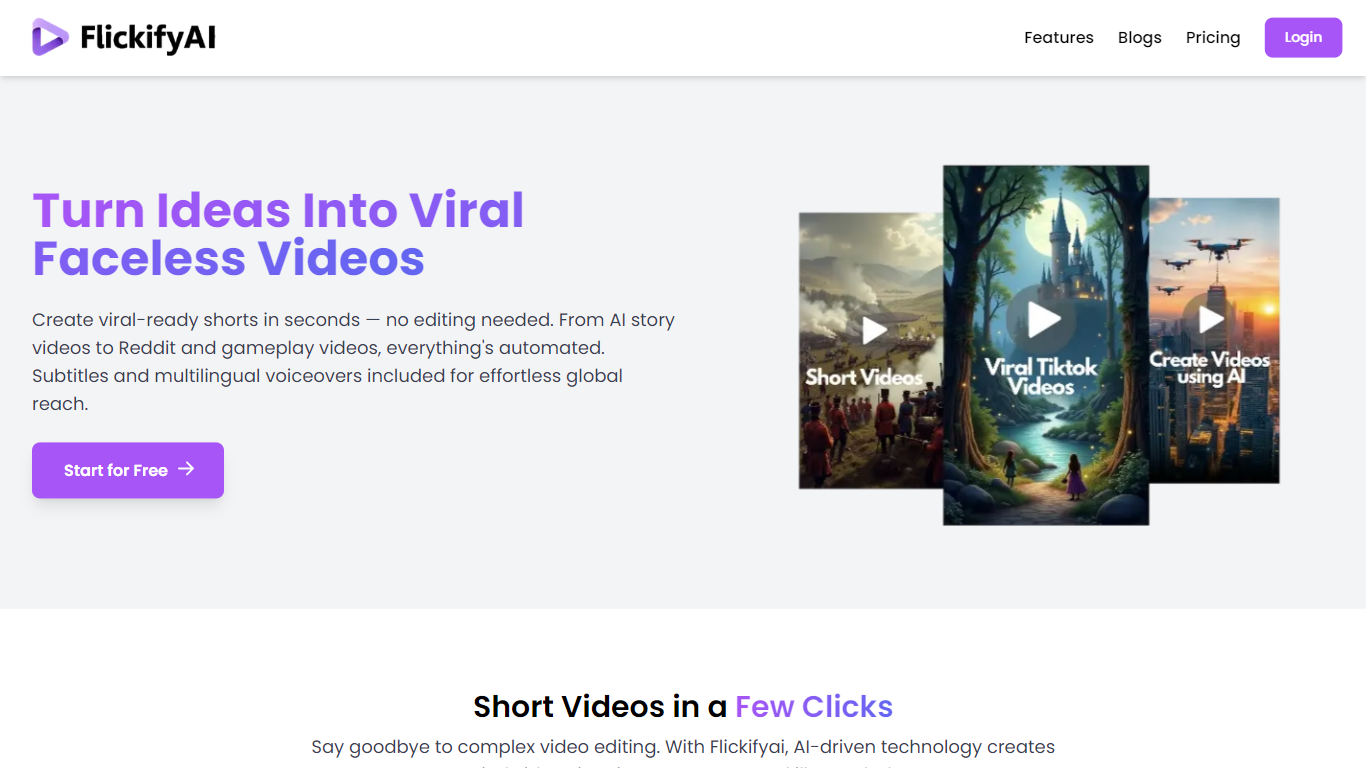This screenshot has height=768, width=1366.
Task: Click the Login button
Action: [1303, 37]
